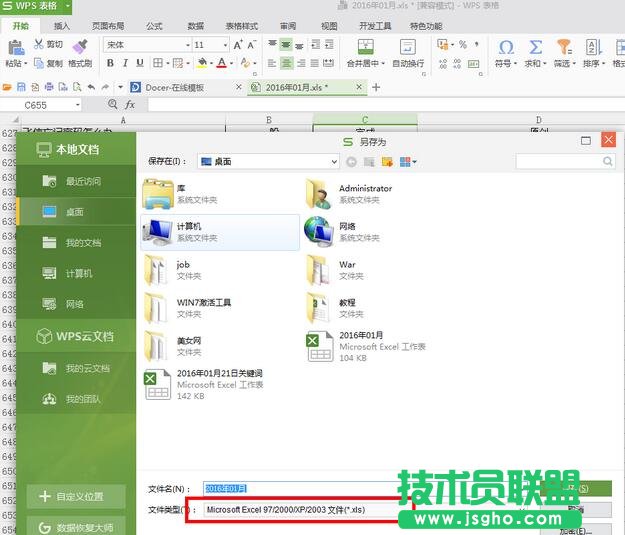The height and width of the screenshot is (535, 625).
Task: Add a new document tab with plus
Action: coord(376,87)
